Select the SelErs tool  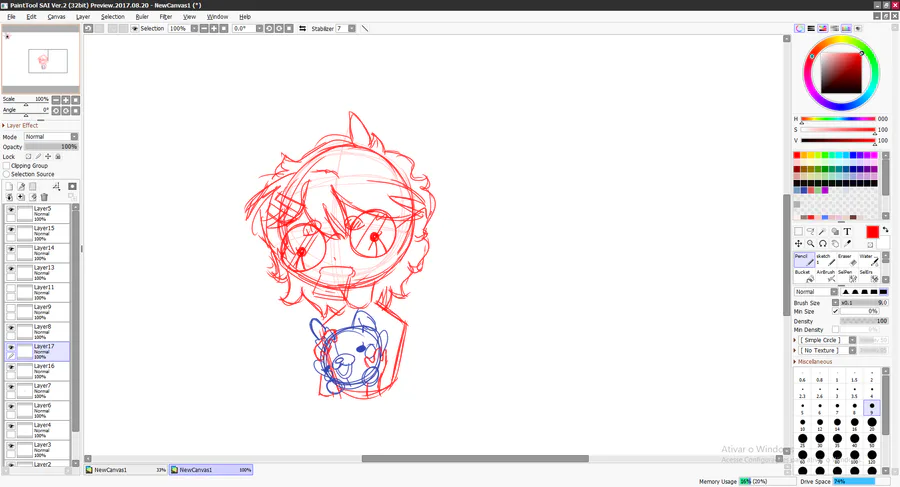pos(868,276)
